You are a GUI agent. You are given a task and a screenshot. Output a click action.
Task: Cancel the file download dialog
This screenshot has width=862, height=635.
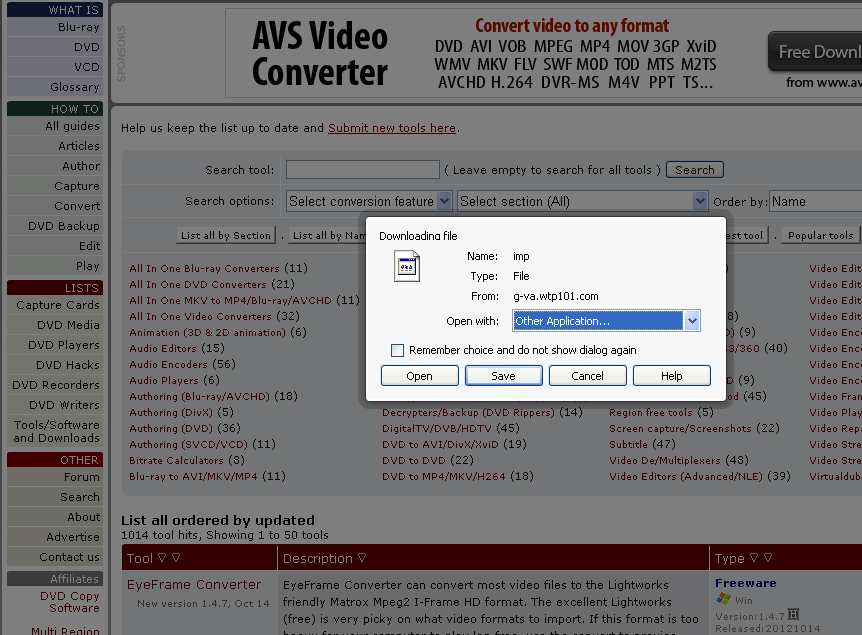coord(588,376)
